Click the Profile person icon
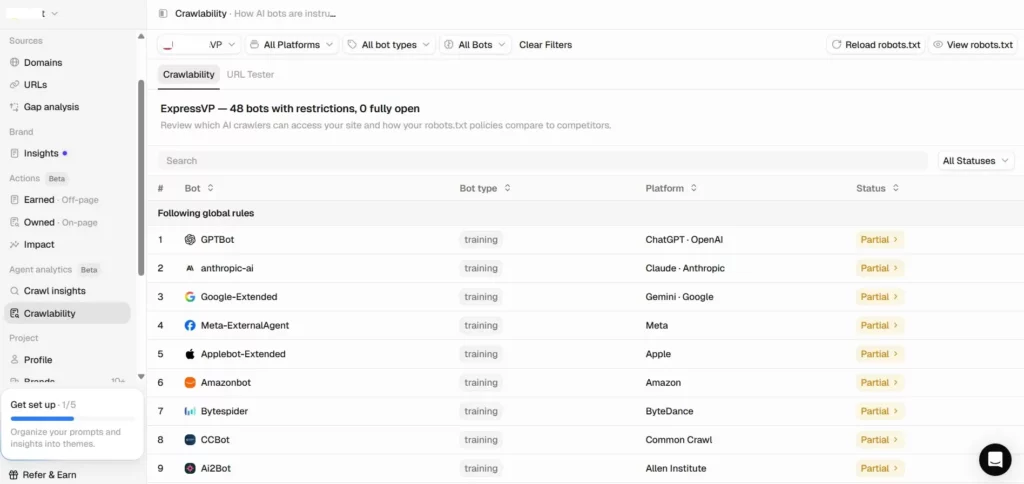The height and width of the screenshot is (484, 1024). pos(14,360)
